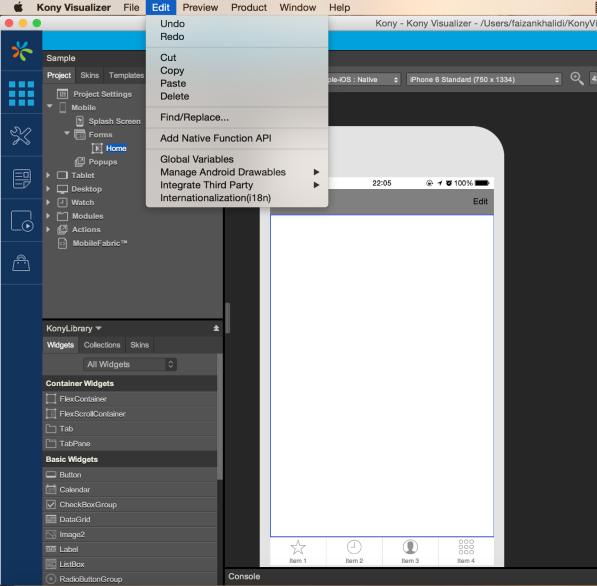Switch to the Collections tab
The width and height of the screenshot is (597, 586).
pos(102,345)
